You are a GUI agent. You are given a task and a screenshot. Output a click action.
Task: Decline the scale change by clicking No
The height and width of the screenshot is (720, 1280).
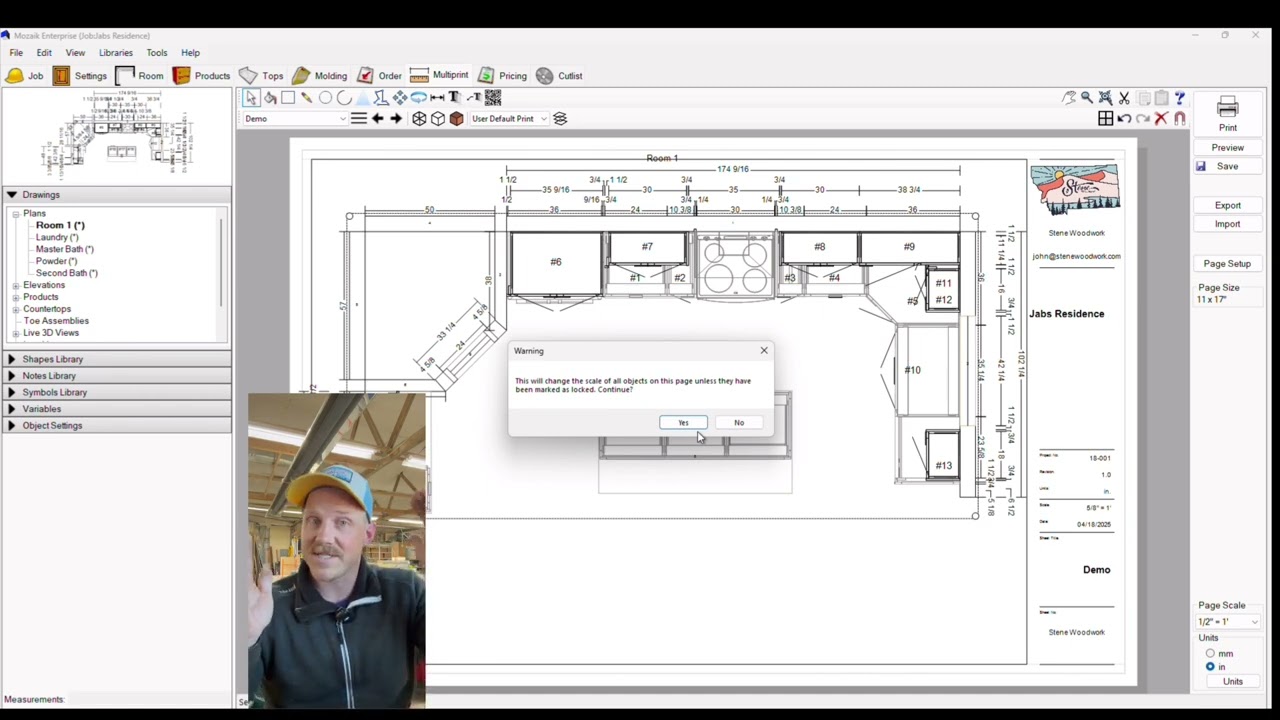[x=739, y=423]
